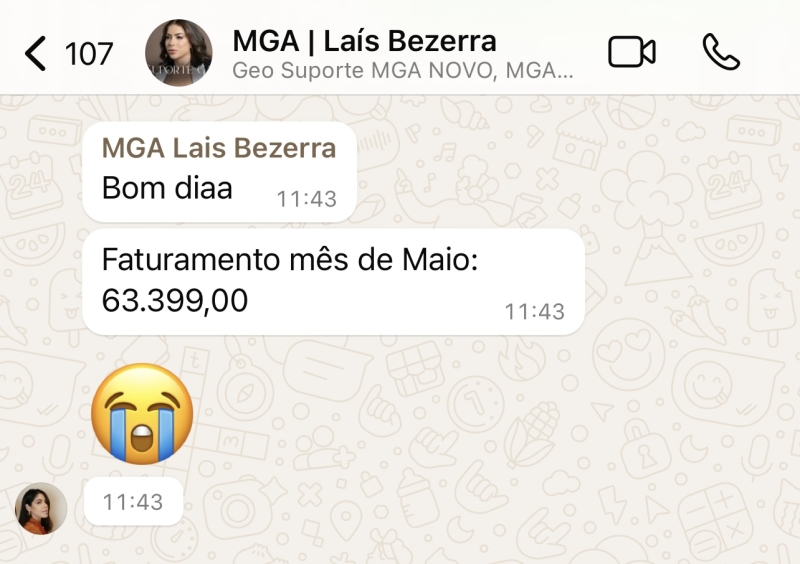The height and width of the screenshot is (564, 800).
Task: Select the sender name MGA Lais Bezerra
Action: click(219, 149)
